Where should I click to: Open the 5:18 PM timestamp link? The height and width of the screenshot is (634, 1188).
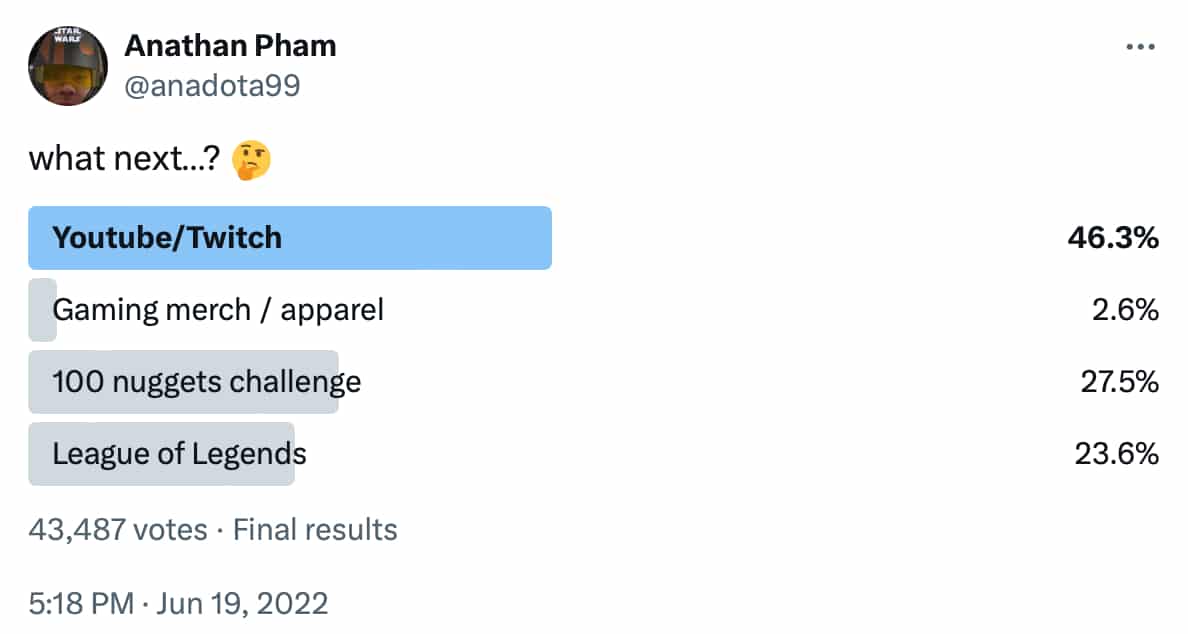[x=80, y=603]
